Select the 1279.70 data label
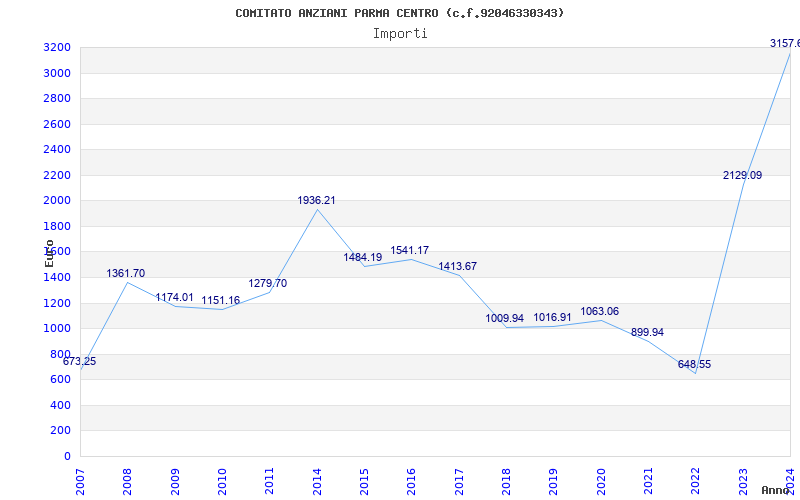 coord(268,283)
